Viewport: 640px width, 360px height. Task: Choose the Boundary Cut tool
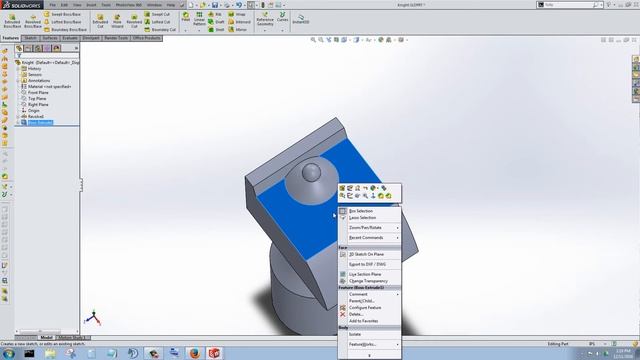tap(160, 29)
